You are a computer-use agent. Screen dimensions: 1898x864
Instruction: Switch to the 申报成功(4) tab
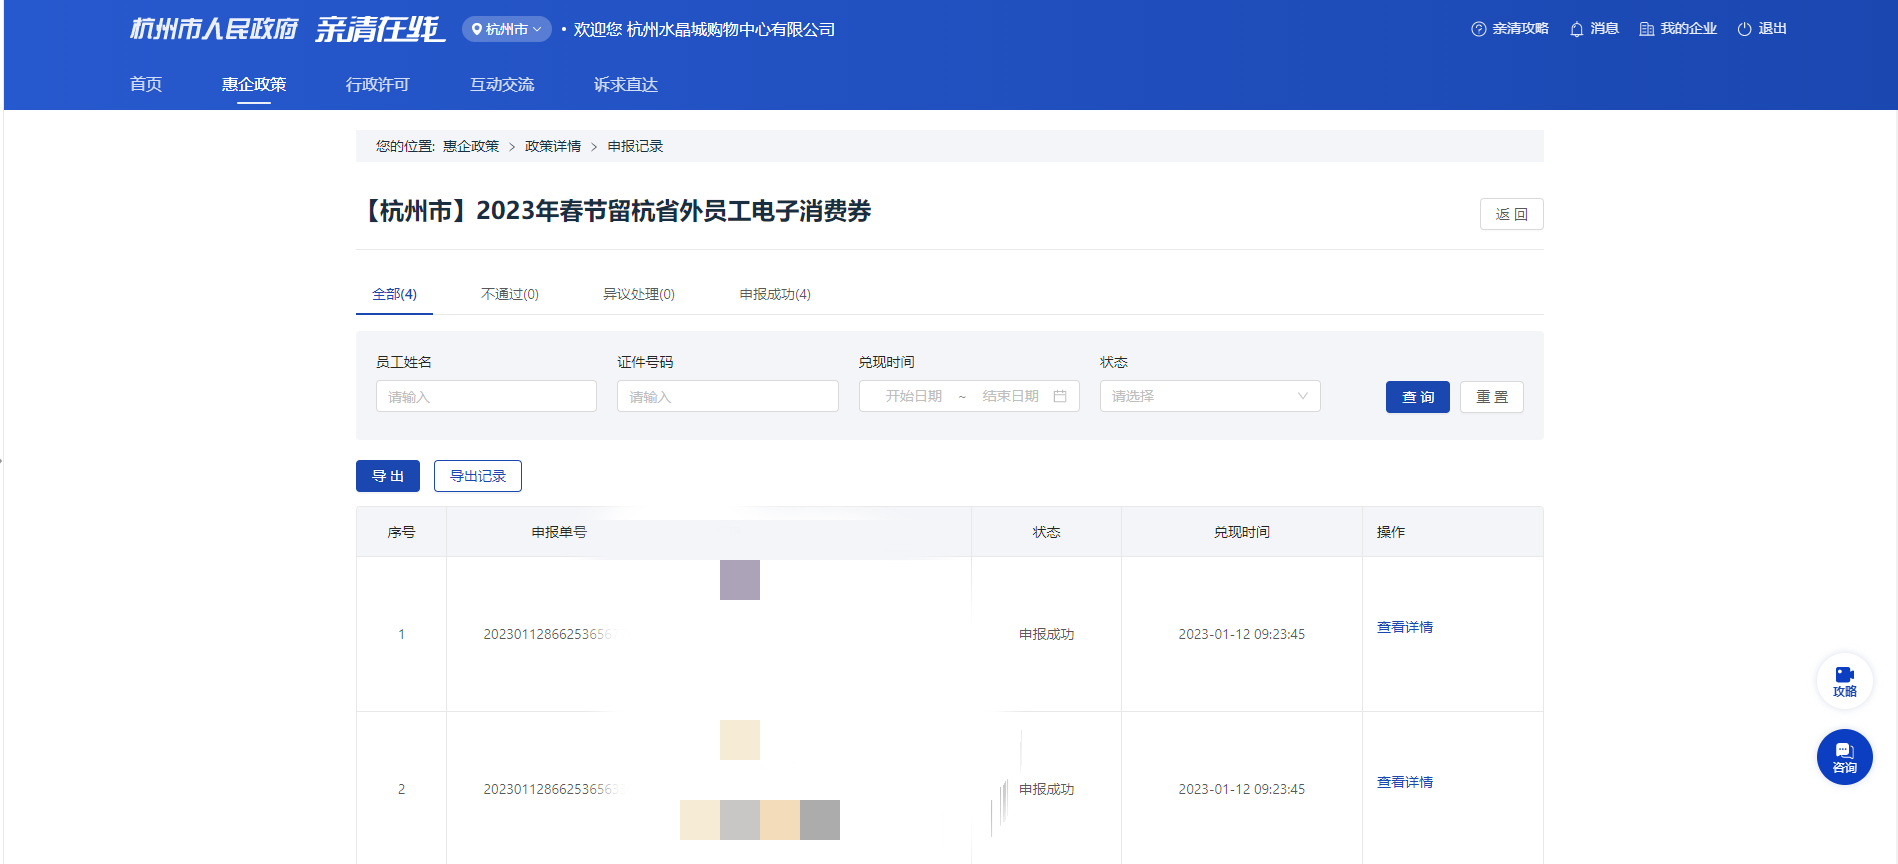click(x=774, y=294)
